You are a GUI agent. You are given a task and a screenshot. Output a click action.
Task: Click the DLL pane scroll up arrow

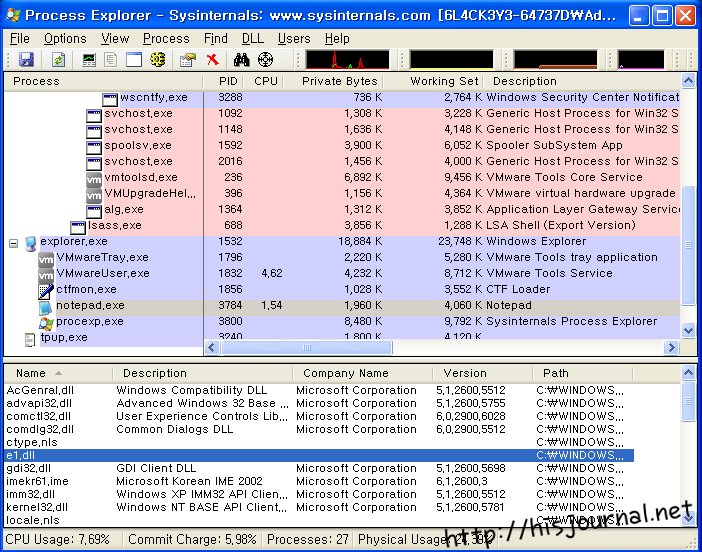point(688,372)
